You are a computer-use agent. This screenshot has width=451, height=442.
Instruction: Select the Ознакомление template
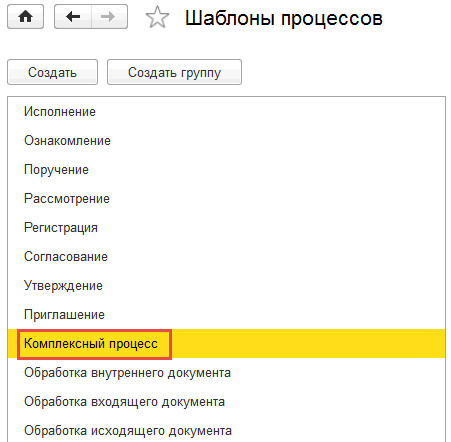click(x=226, y=141)
